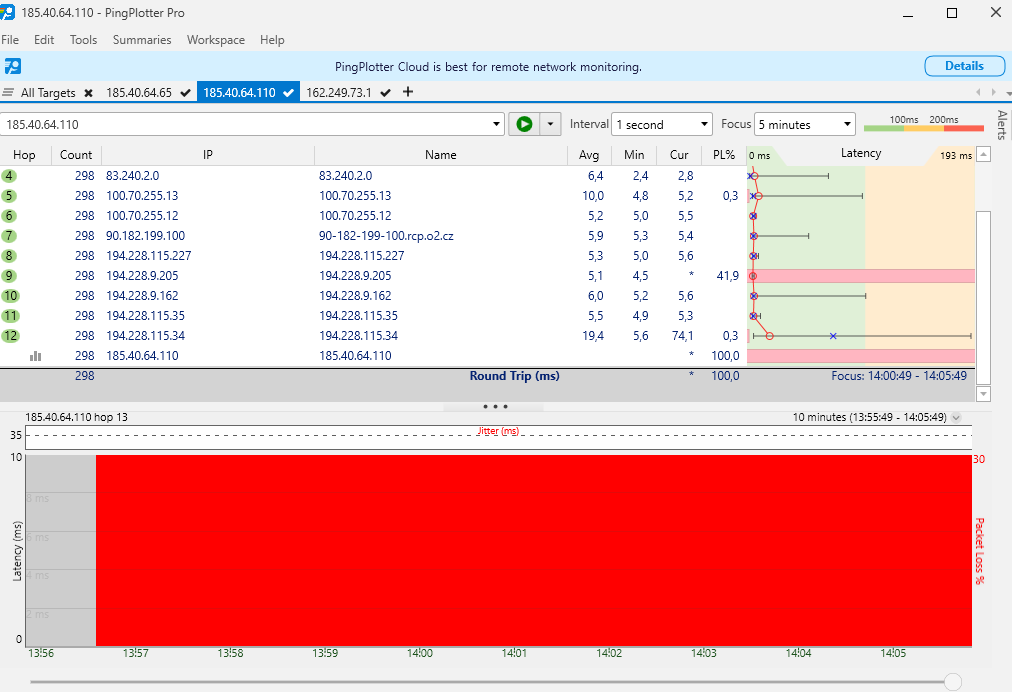
Task: Open the Workspace menu
Action: click(x=215, y=40)
